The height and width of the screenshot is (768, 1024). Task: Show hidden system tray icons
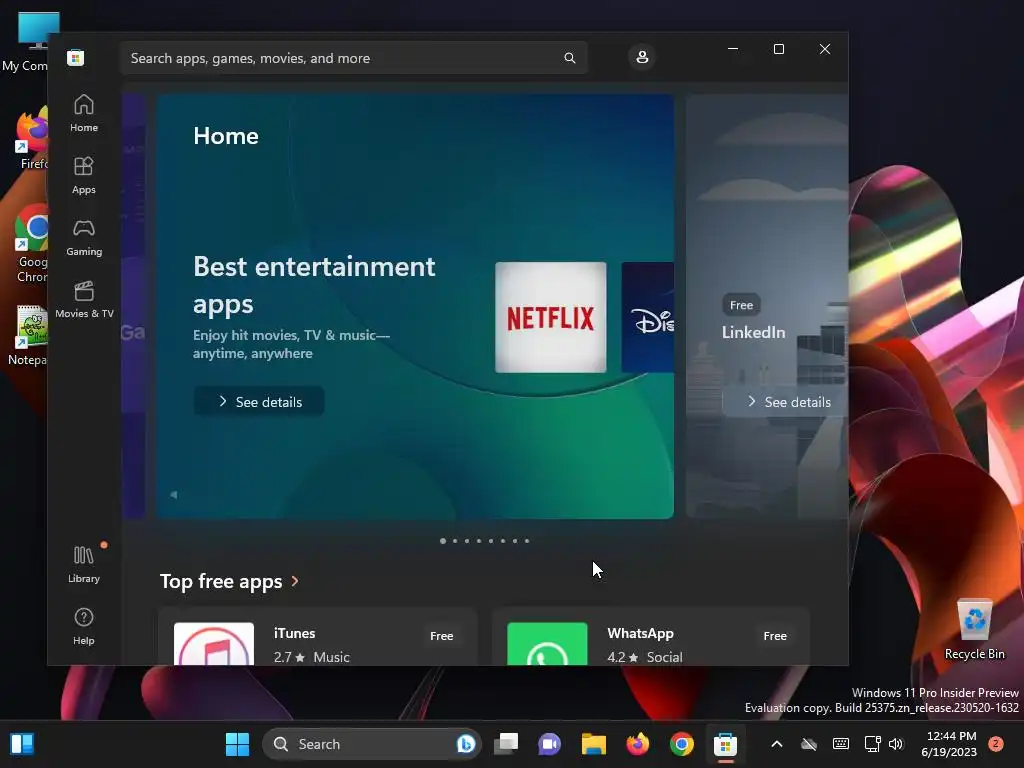coord(776,744)
